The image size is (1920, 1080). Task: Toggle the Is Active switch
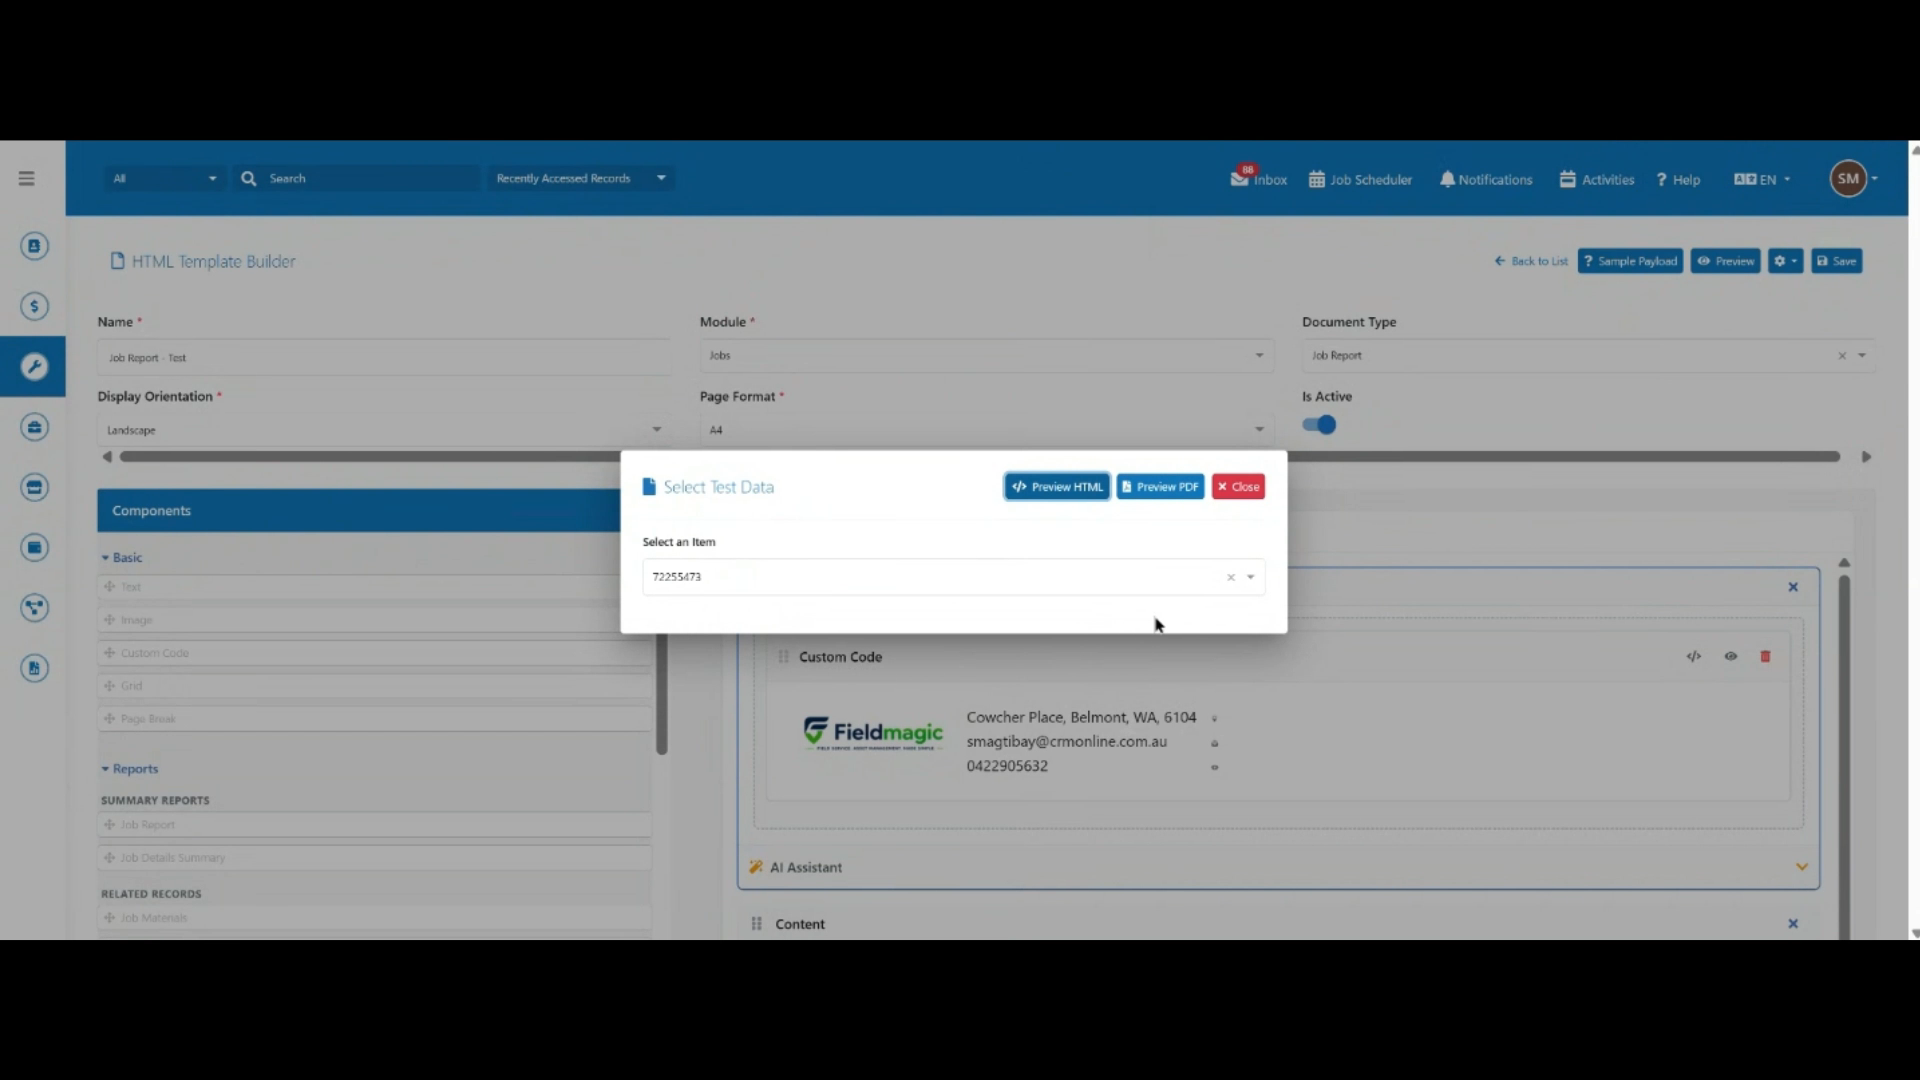click(1319, 425)
